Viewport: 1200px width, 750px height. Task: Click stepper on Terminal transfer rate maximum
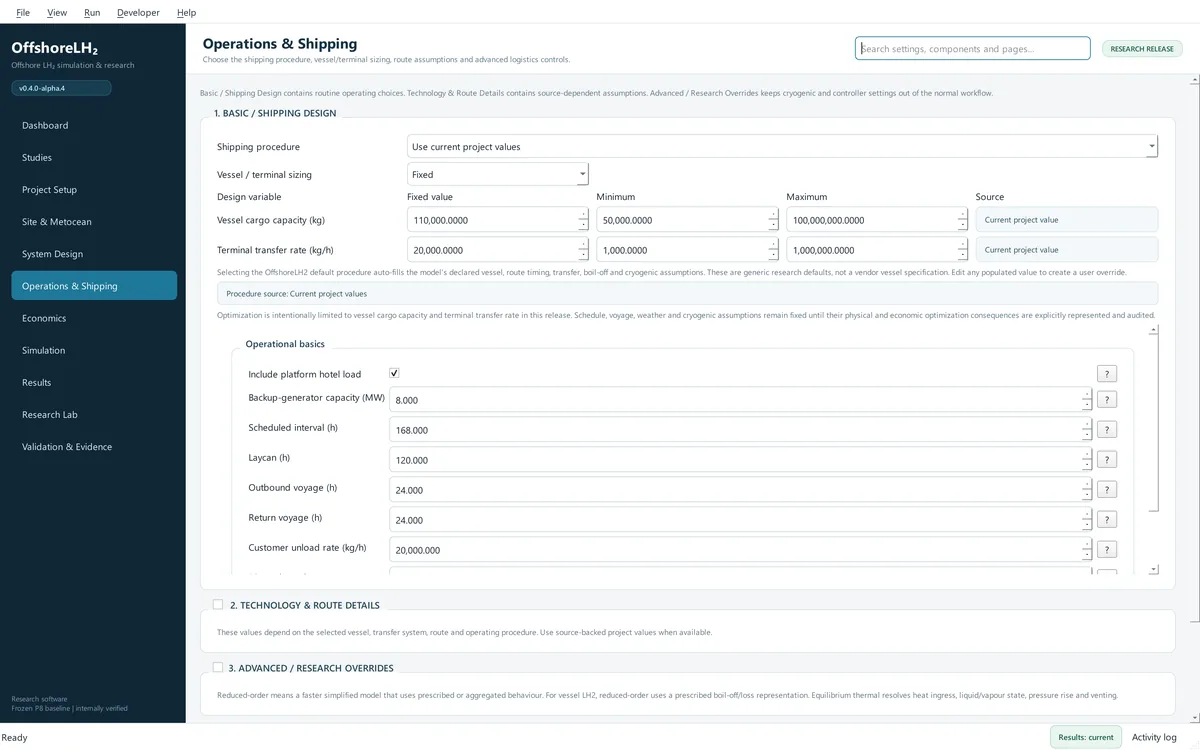tap(963, 250)
